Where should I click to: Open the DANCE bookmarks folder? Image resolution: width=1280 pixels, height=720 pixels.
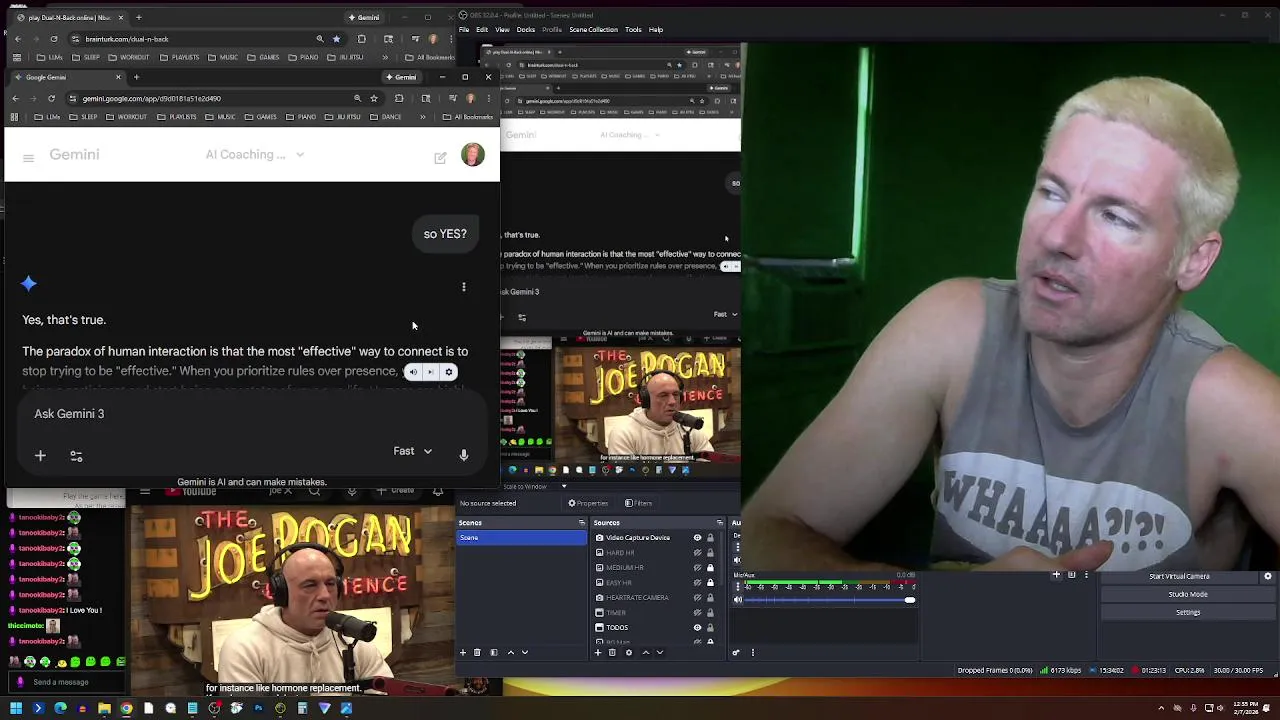386,117
